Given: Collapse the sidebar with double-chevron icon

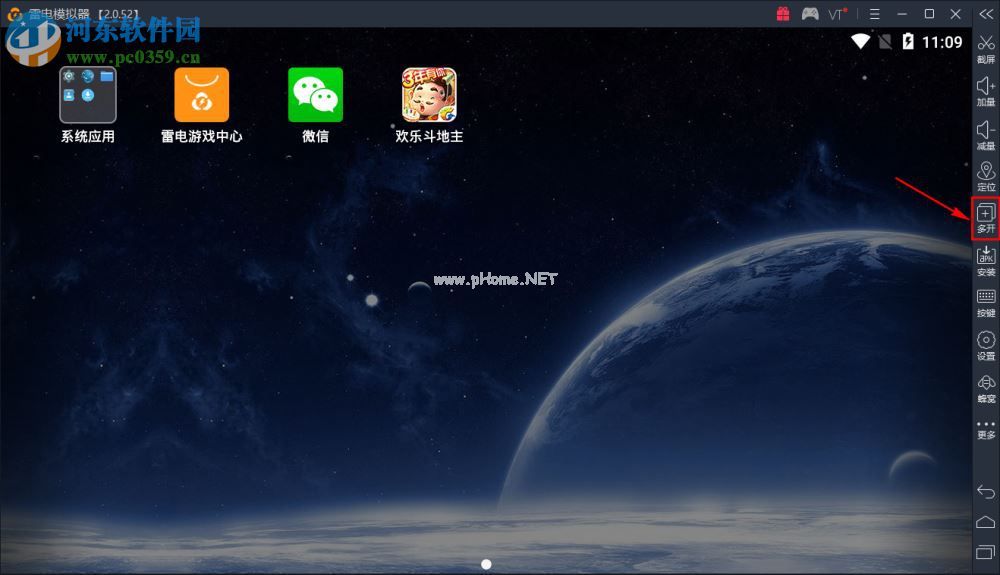Looking at the screenshot, I should pos(986,14).
